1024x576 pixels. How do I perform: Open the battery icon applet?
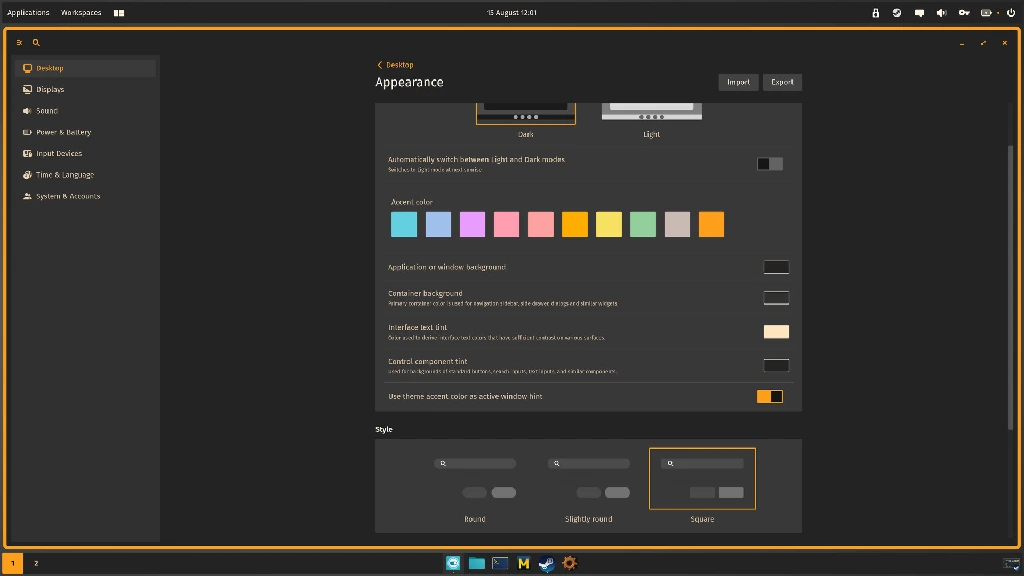(x=987, y=12)
